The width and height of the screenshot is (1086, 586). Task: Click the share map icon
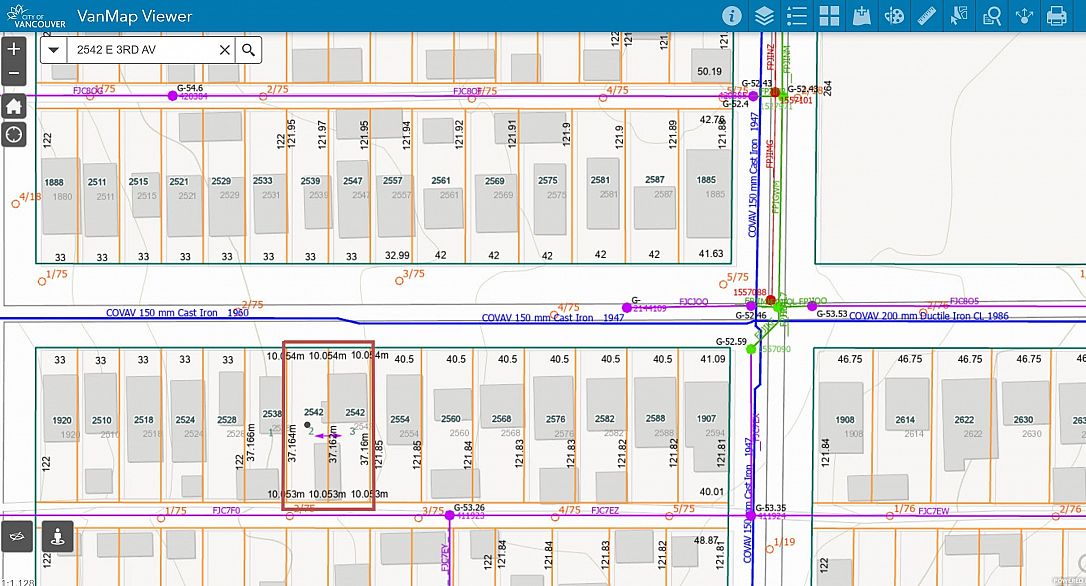[1024, 16]
